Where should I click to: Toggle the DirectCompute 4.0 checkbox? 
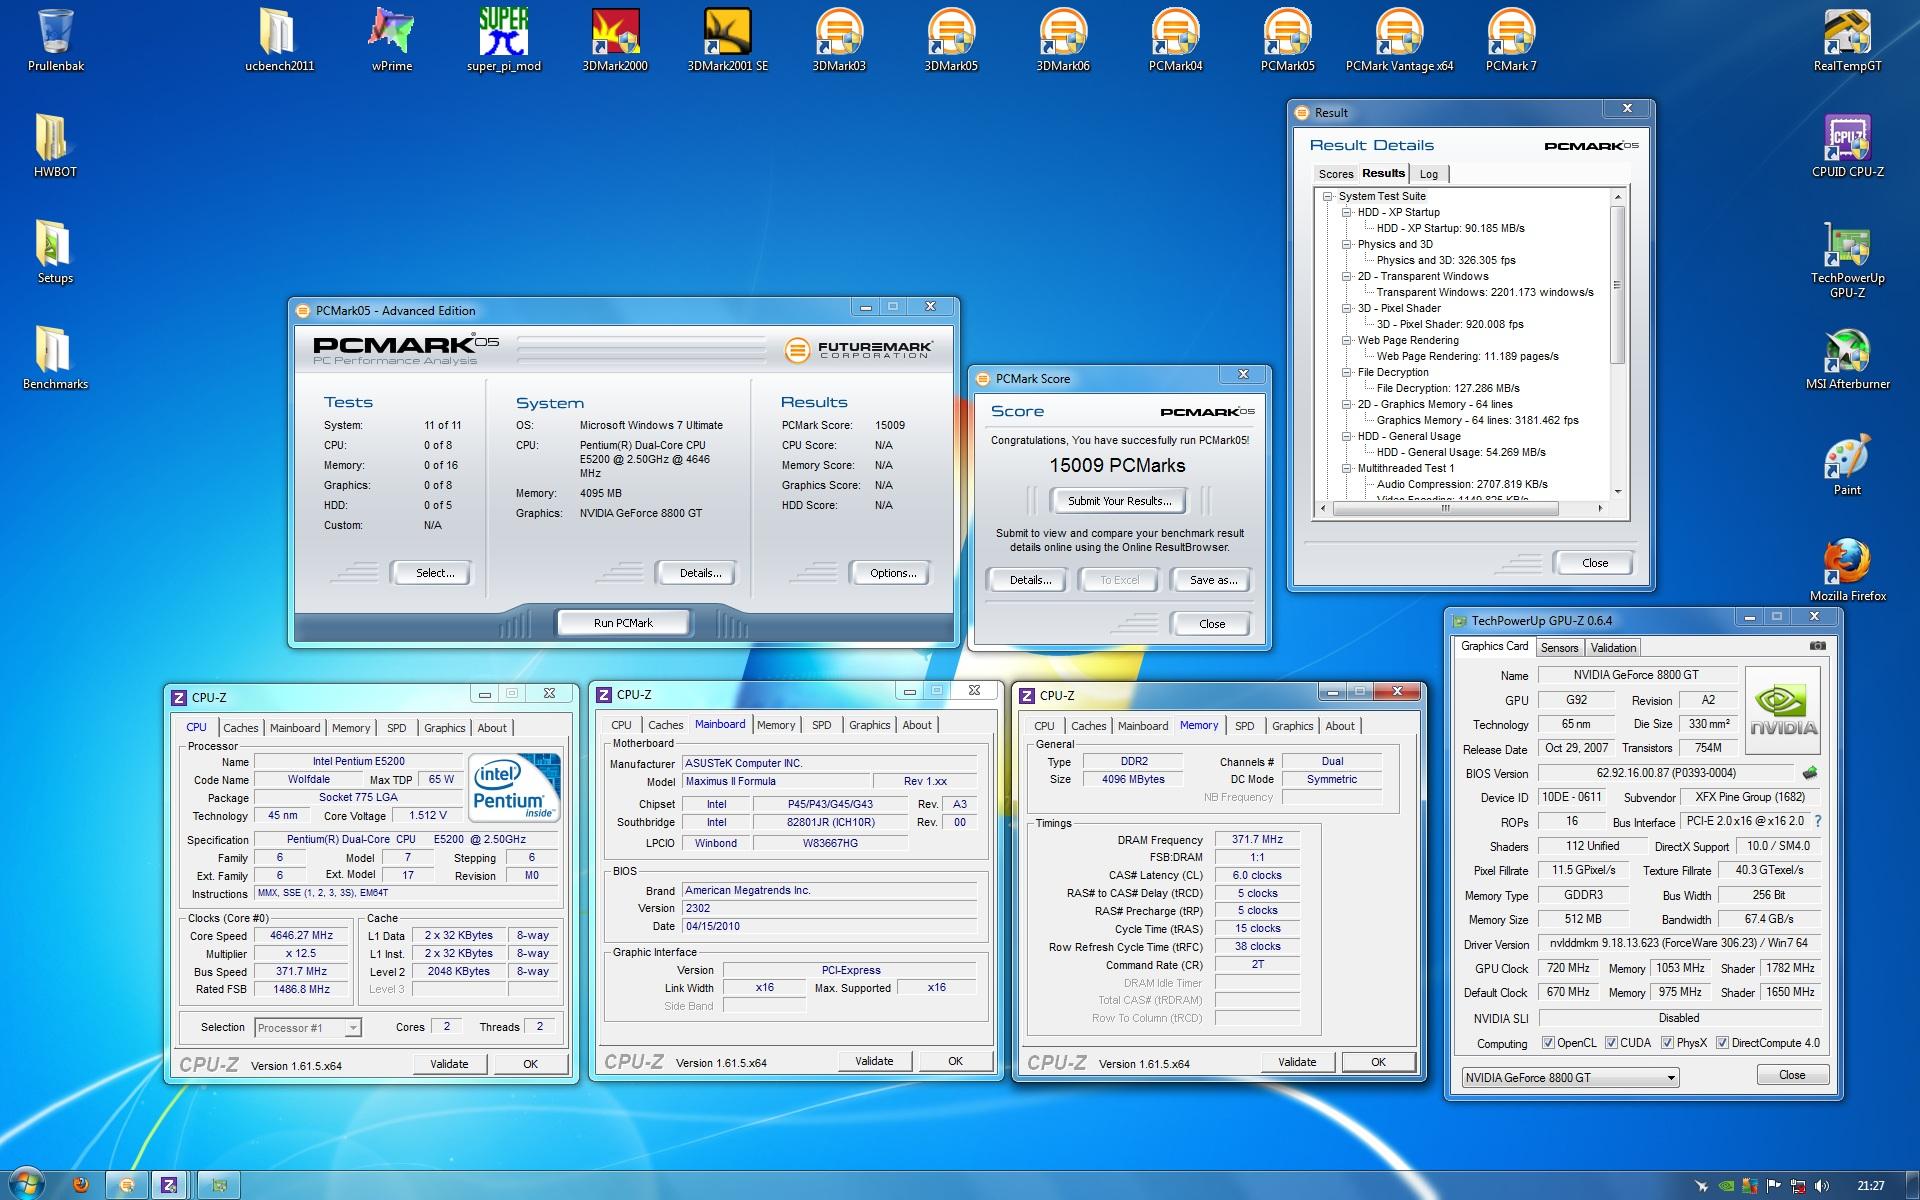coord(1722,1043)
